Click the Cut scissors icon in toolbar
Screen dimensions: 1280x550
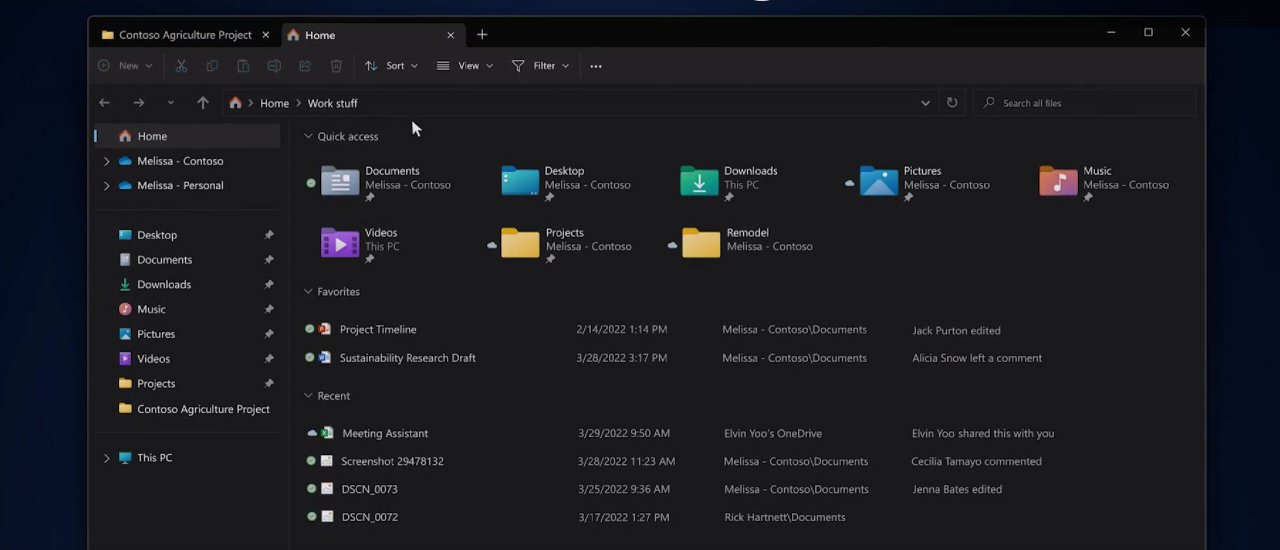point(181,66)
